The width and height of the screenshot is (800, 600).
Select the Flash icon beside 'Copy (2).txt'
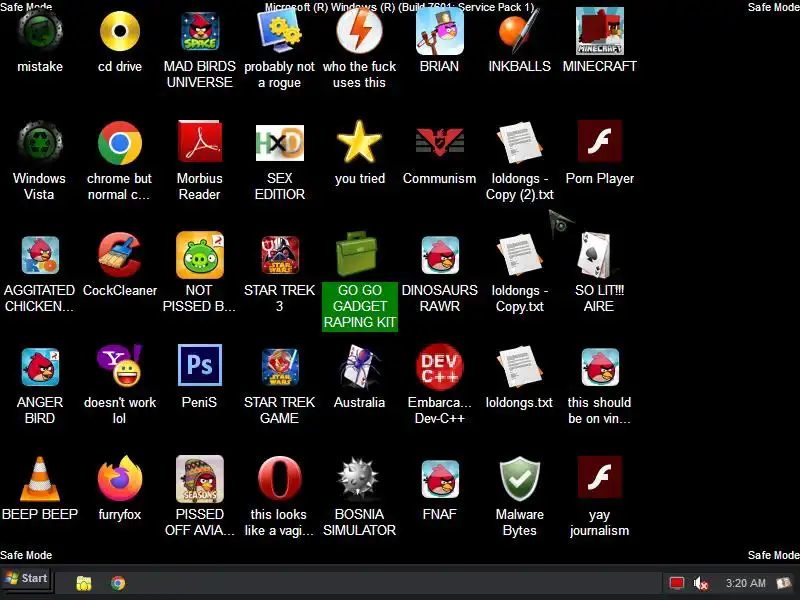(x=599, y=141)
